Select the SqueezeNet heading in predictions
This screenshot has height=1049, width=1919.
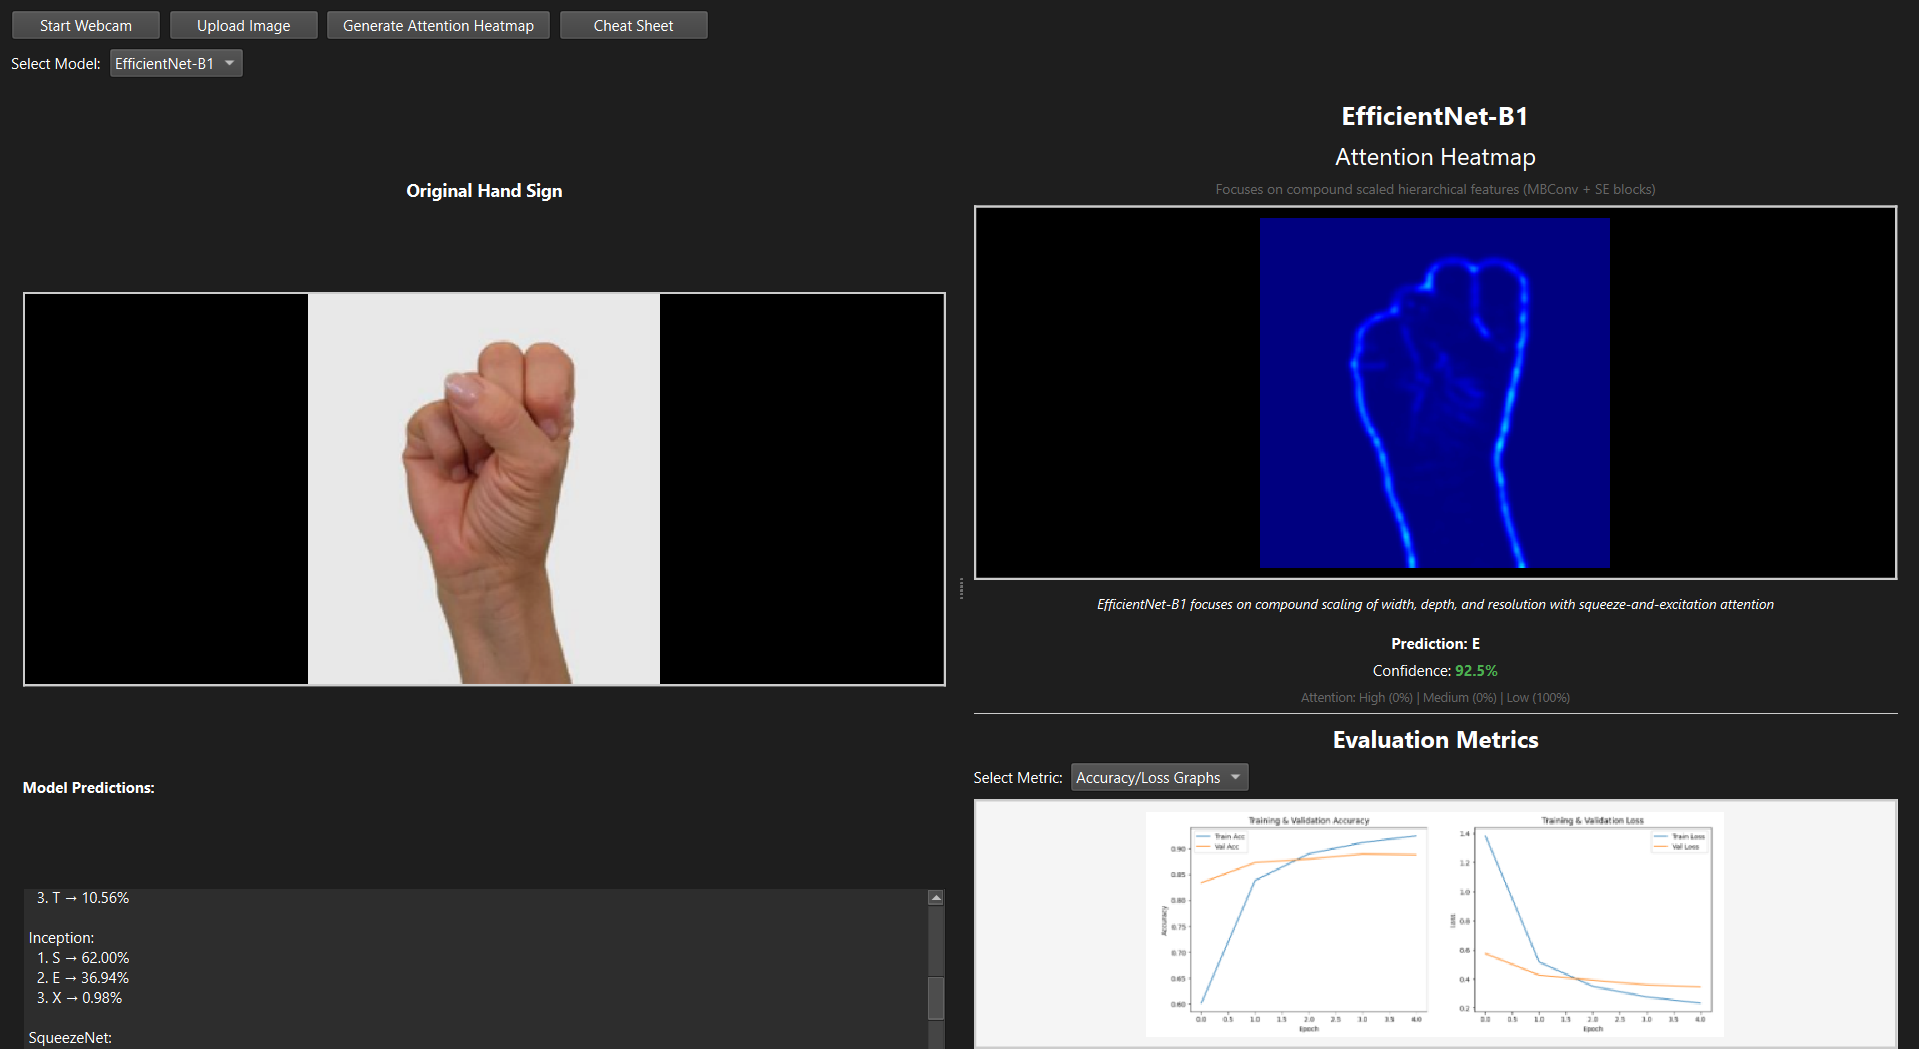(70, 1038)
